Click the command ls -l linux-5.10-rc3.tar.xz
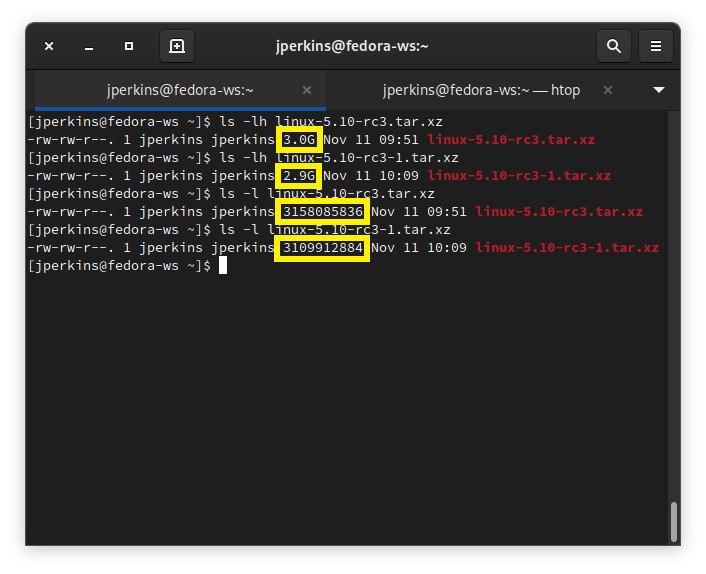 [x=327, y=194]
